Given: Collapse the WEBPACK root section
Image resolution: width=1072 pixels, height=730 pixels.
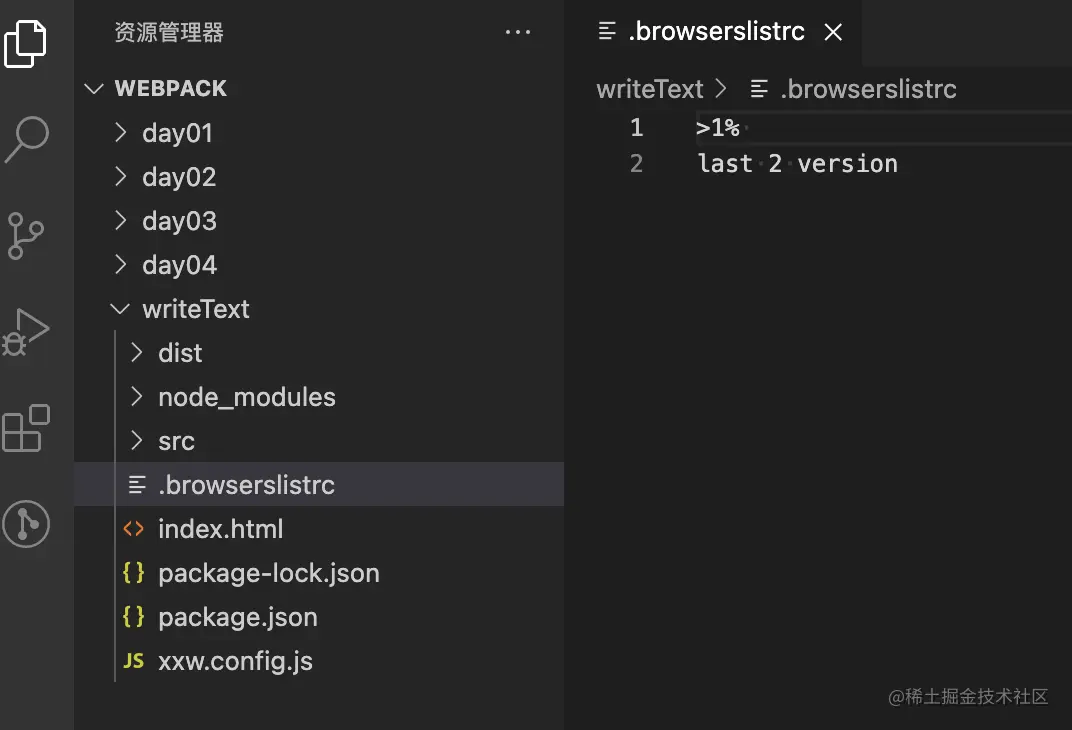Looking at the screenshot, I should (x=171, y=89).
